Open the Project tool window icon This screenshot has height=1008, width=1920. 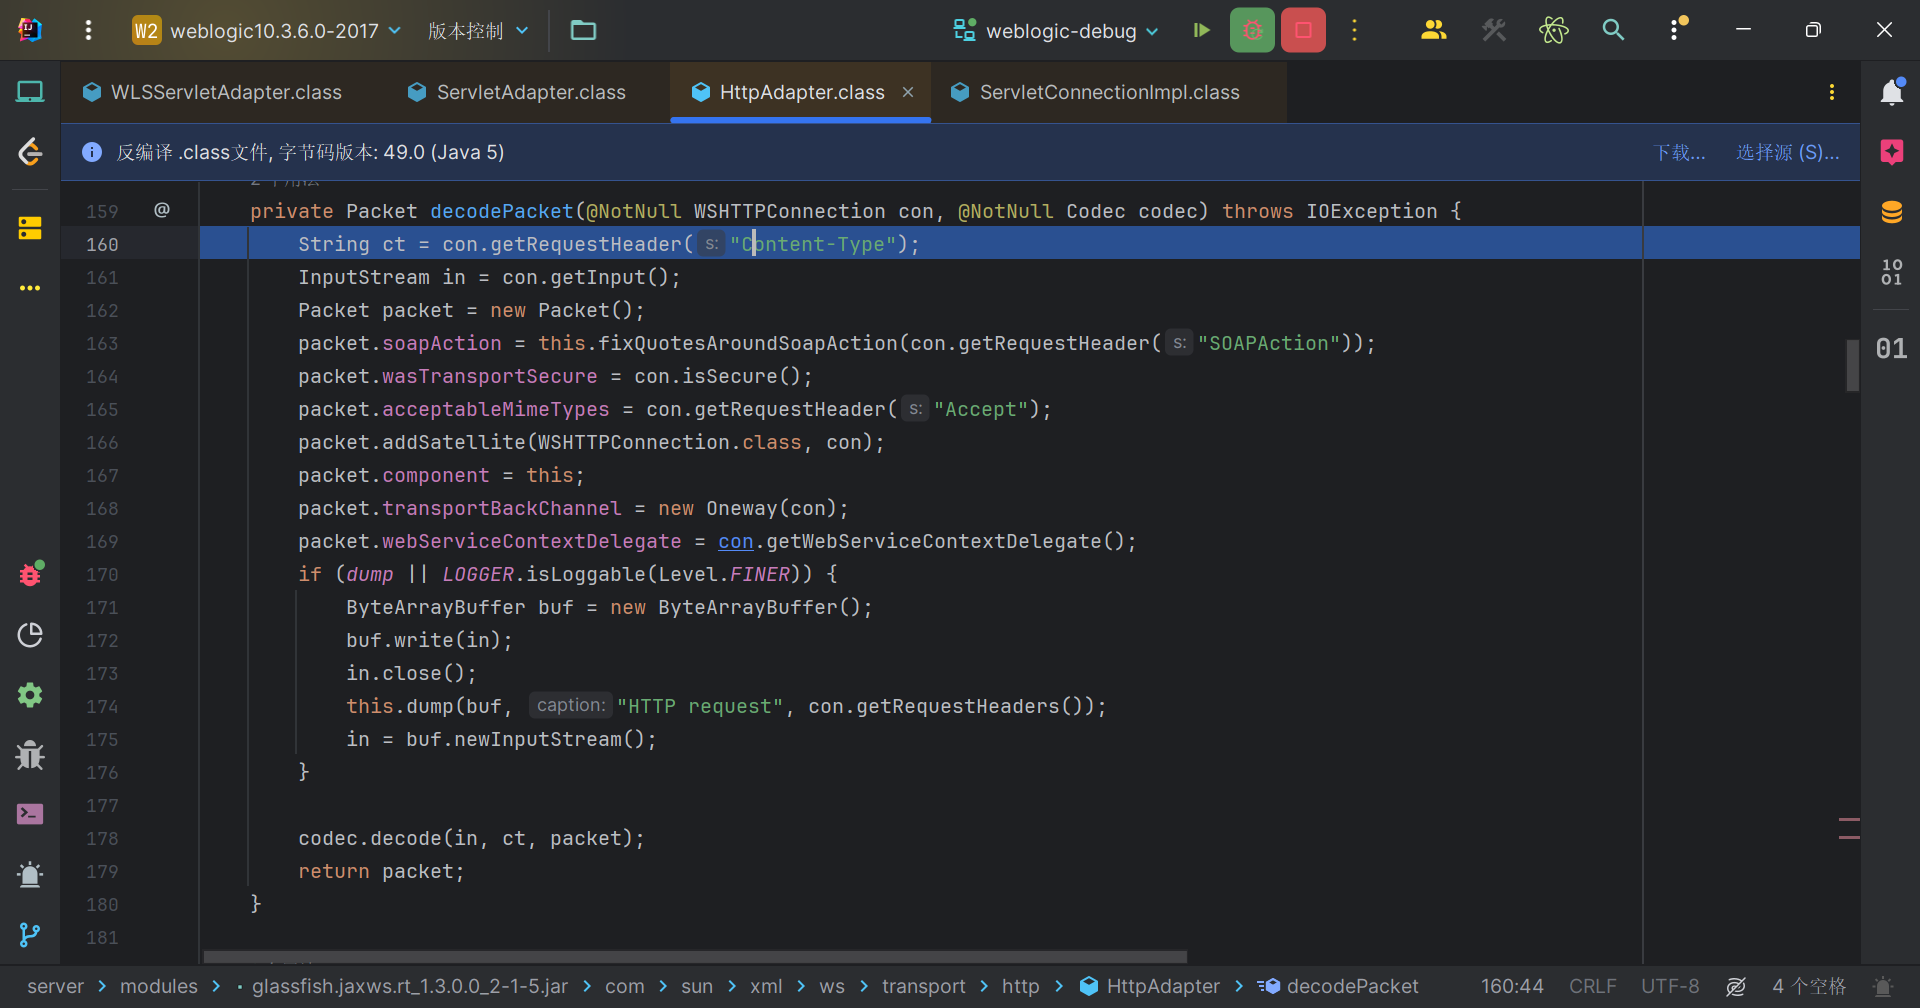[x=30, y=92]
